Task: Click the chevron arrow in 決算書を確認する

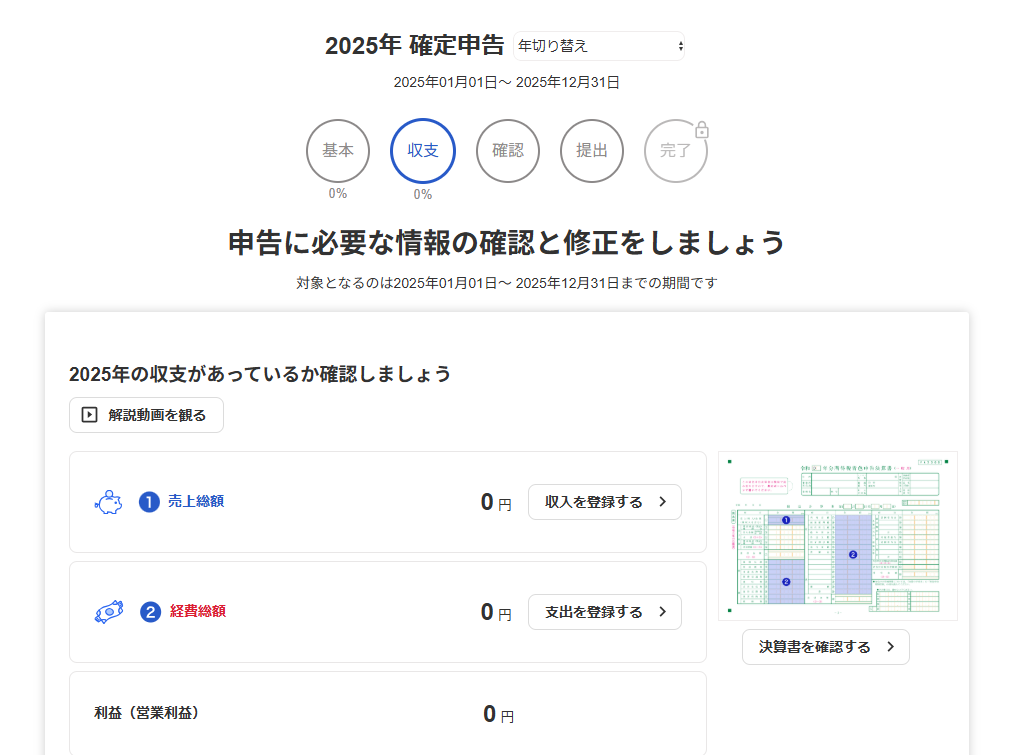Action: coord(891,647)
